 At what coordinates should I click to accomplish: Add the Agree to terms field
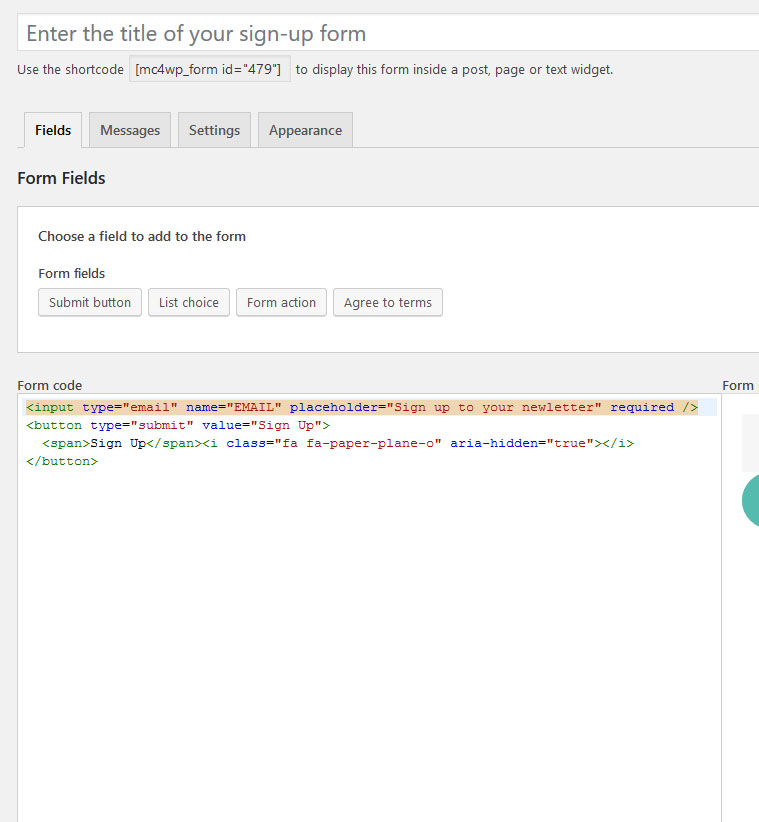(388, 302)
